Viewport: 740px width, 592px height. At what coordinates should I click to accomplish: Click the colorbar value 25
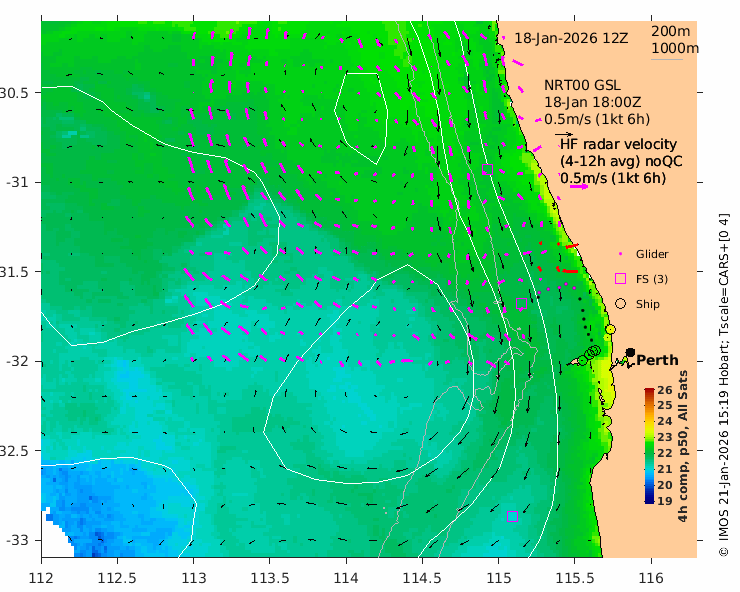coord(664,405)
